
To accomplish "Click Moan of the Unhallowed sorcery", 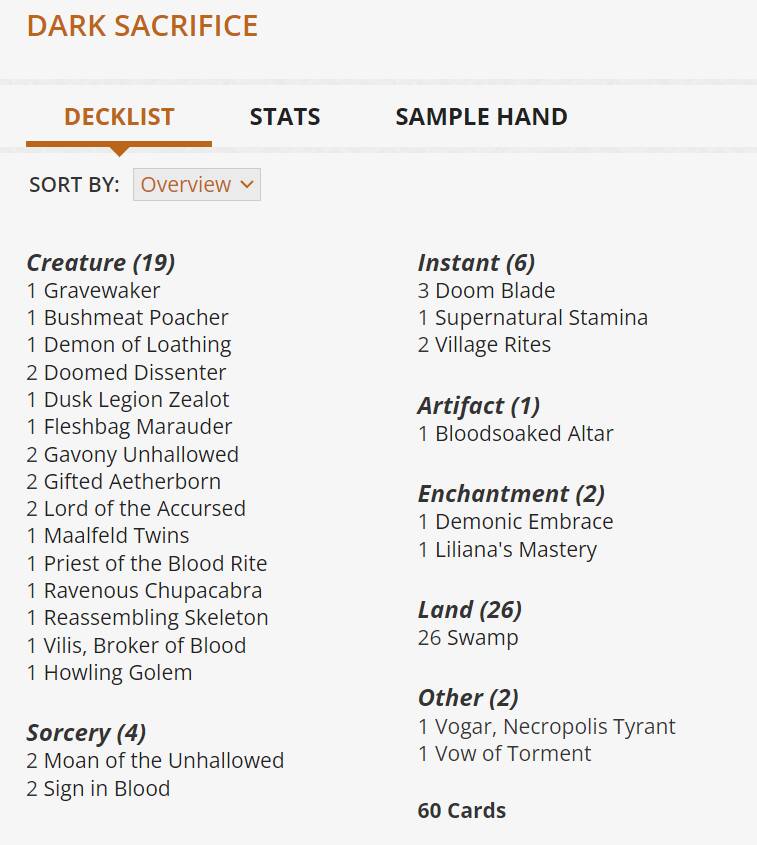I will click(x=164, y=760).
